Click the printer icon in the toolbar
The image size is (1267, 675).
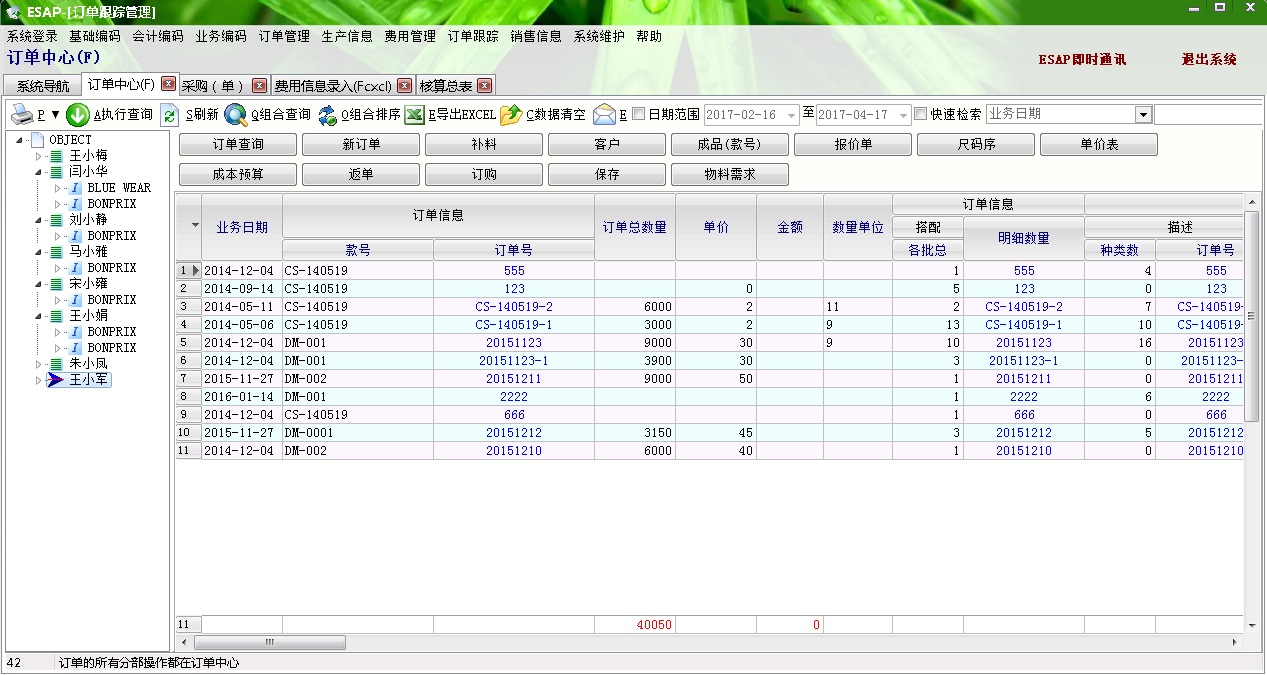tap(22, 115)
